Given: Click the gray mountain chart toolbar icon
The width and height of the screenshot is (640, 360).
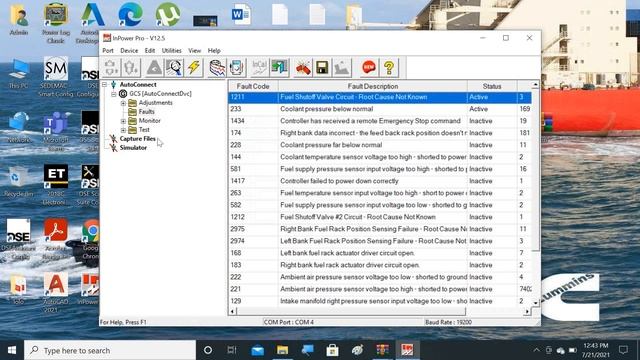Looking at the screenshot, I should (x=342, y=67).
